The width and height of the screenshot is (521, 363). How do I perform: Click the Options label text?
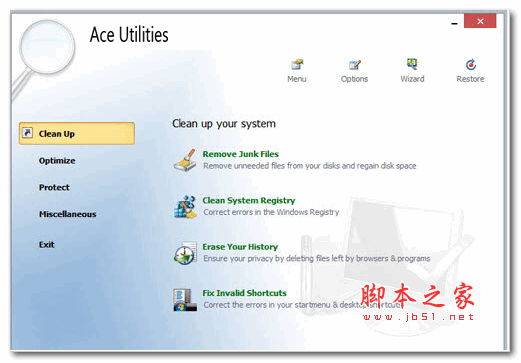(x=354, y=79)
